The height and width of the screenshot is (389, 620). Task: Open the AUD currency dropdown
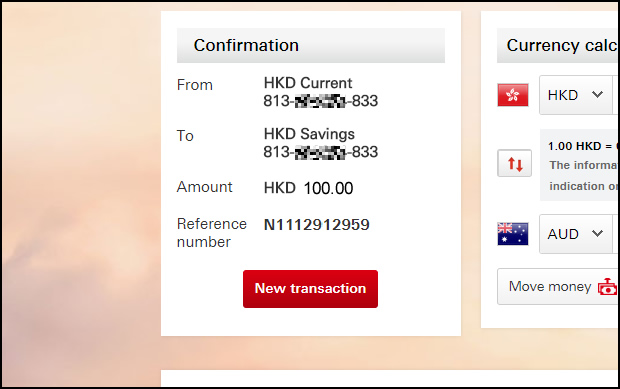[575, 234]
